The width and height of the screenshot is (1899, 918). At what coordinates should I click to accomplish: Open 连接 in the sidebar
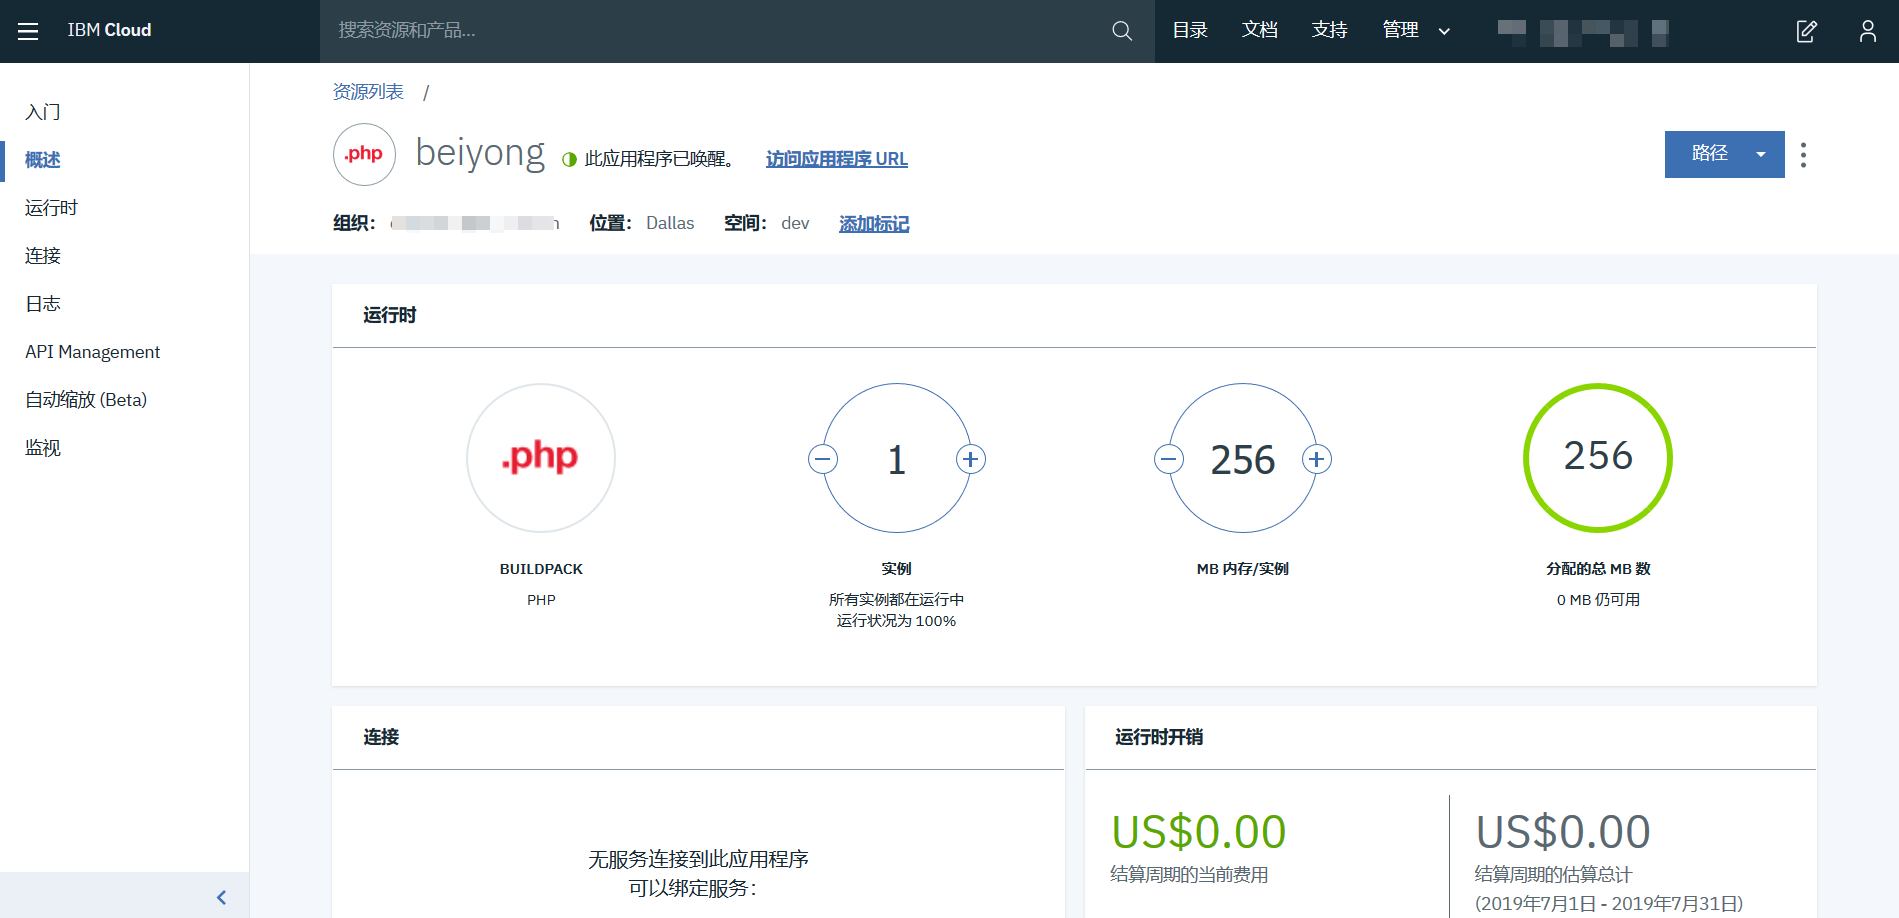[x=43, y=256]
